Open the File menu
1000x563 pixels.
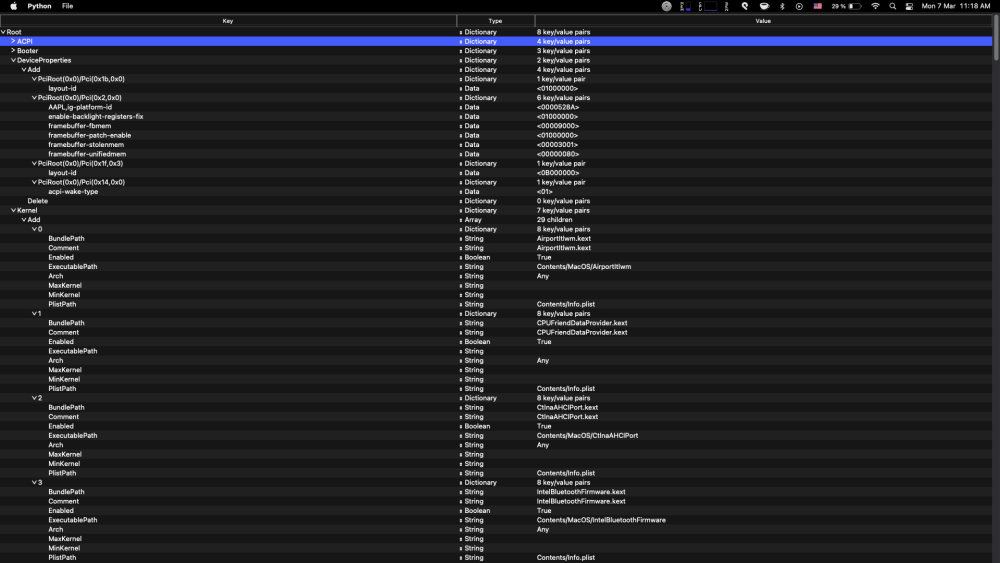coord(67,6)
